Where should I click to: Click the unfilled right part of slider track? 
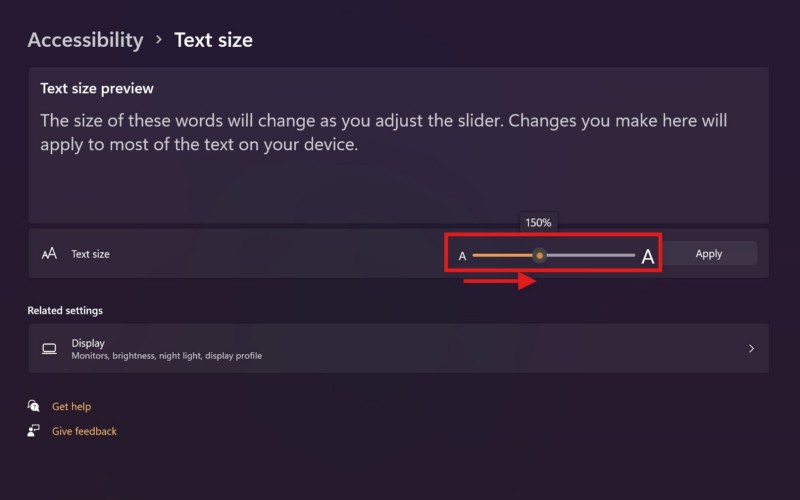coord(592,255)
